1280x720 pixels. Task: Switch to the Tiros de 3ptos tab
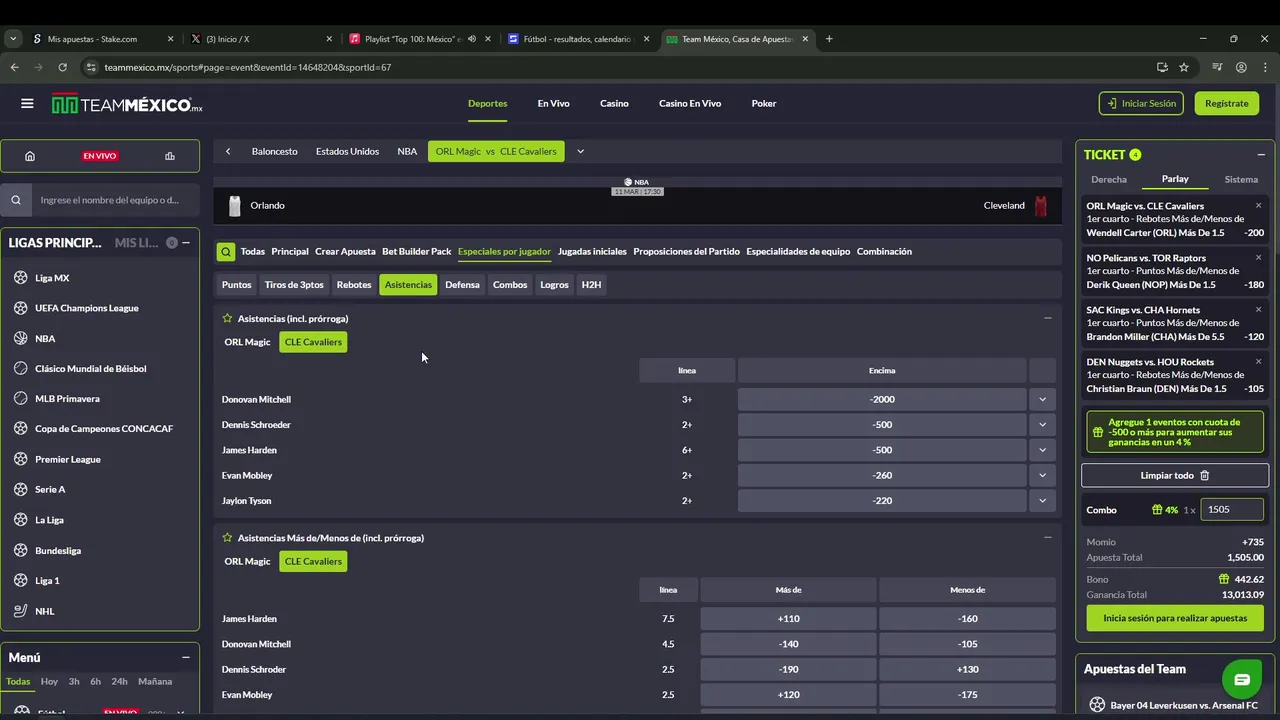click(294, 285)
